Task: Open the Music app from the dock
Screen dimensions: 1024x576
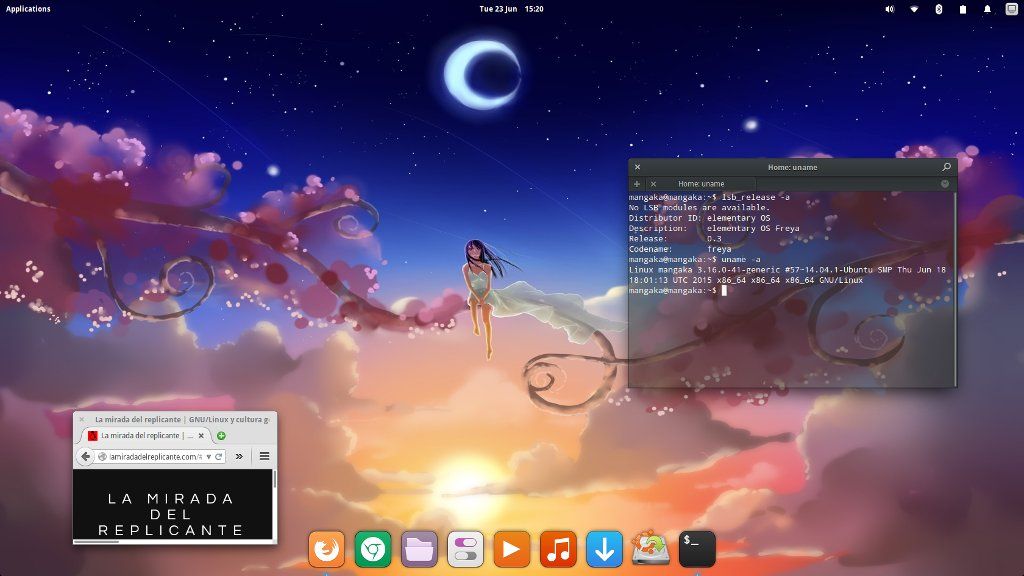Action: coord(557,548)
